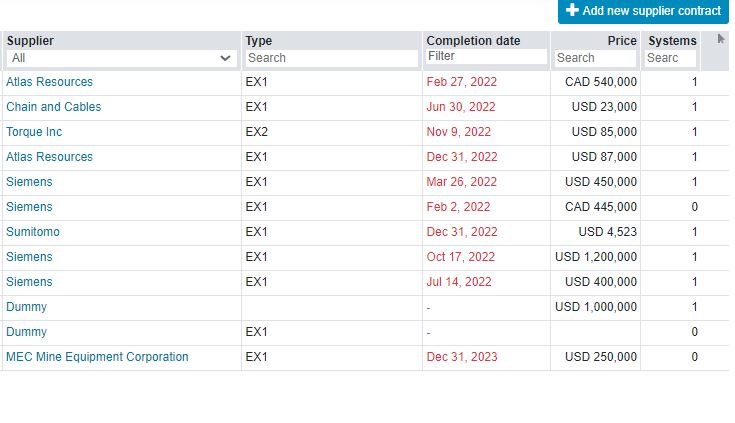This screenshot has width=735, height=423.
Task: Click the Systems search field
Action: (670, 58)
